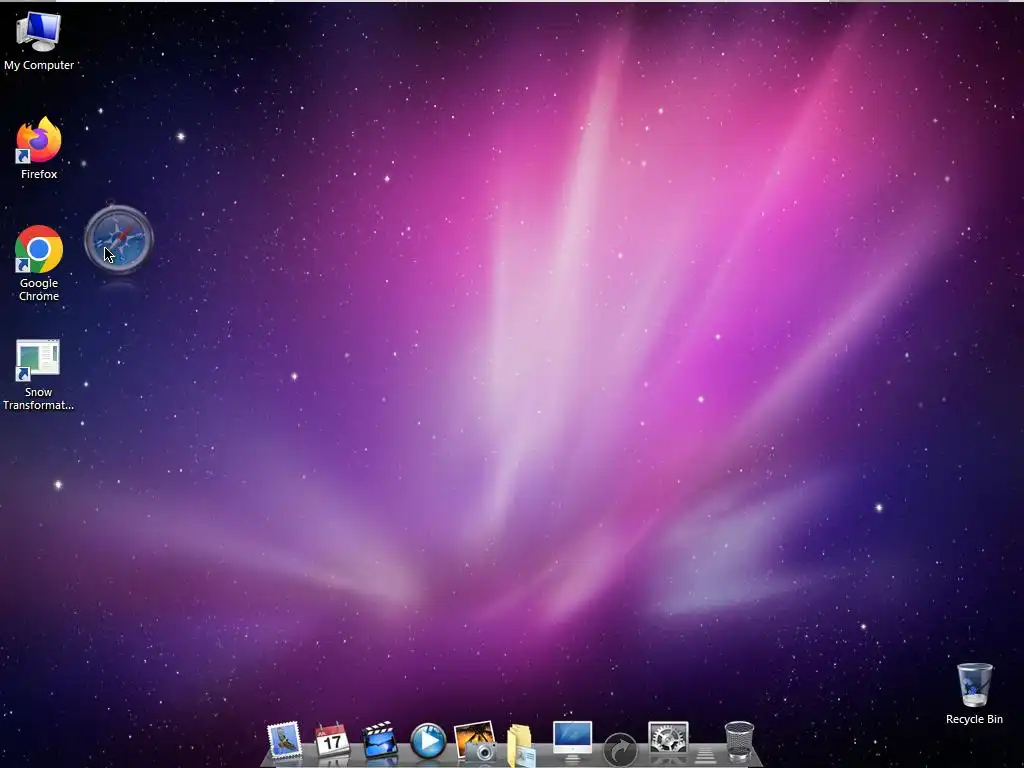Click the "My Computer" label text
1024x768 pixels.
(x=39, y=65)
